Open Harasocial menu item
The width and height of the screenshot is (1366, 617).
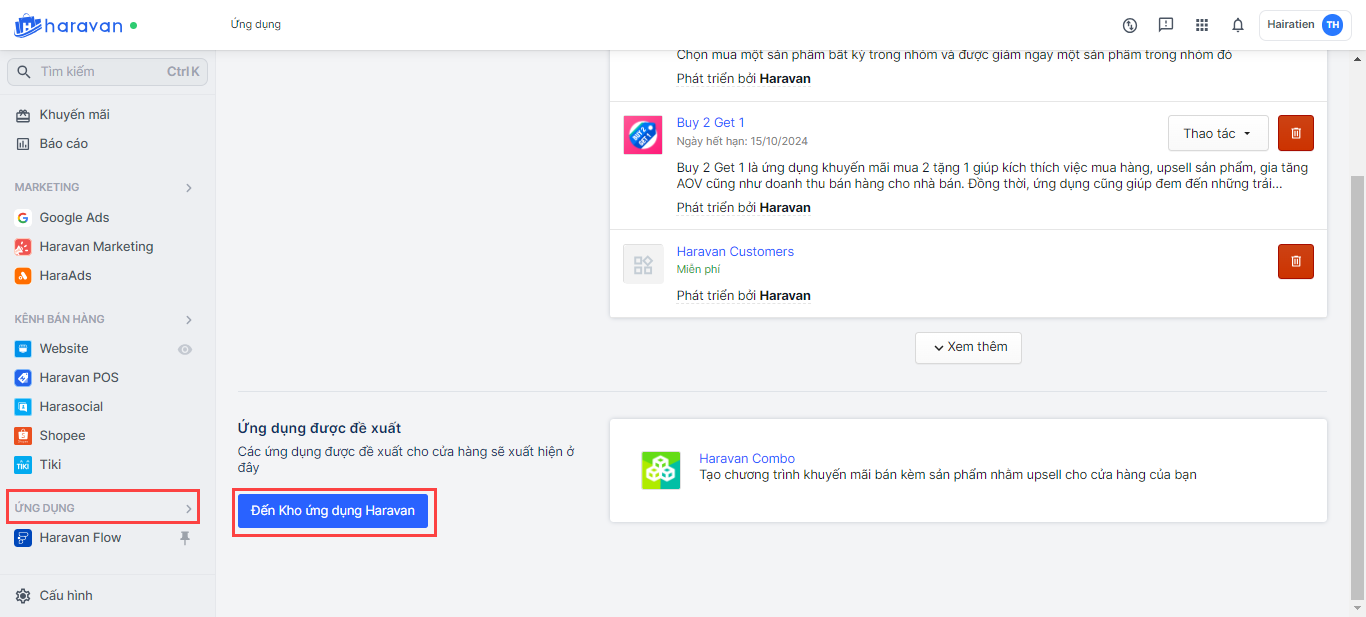72,407
